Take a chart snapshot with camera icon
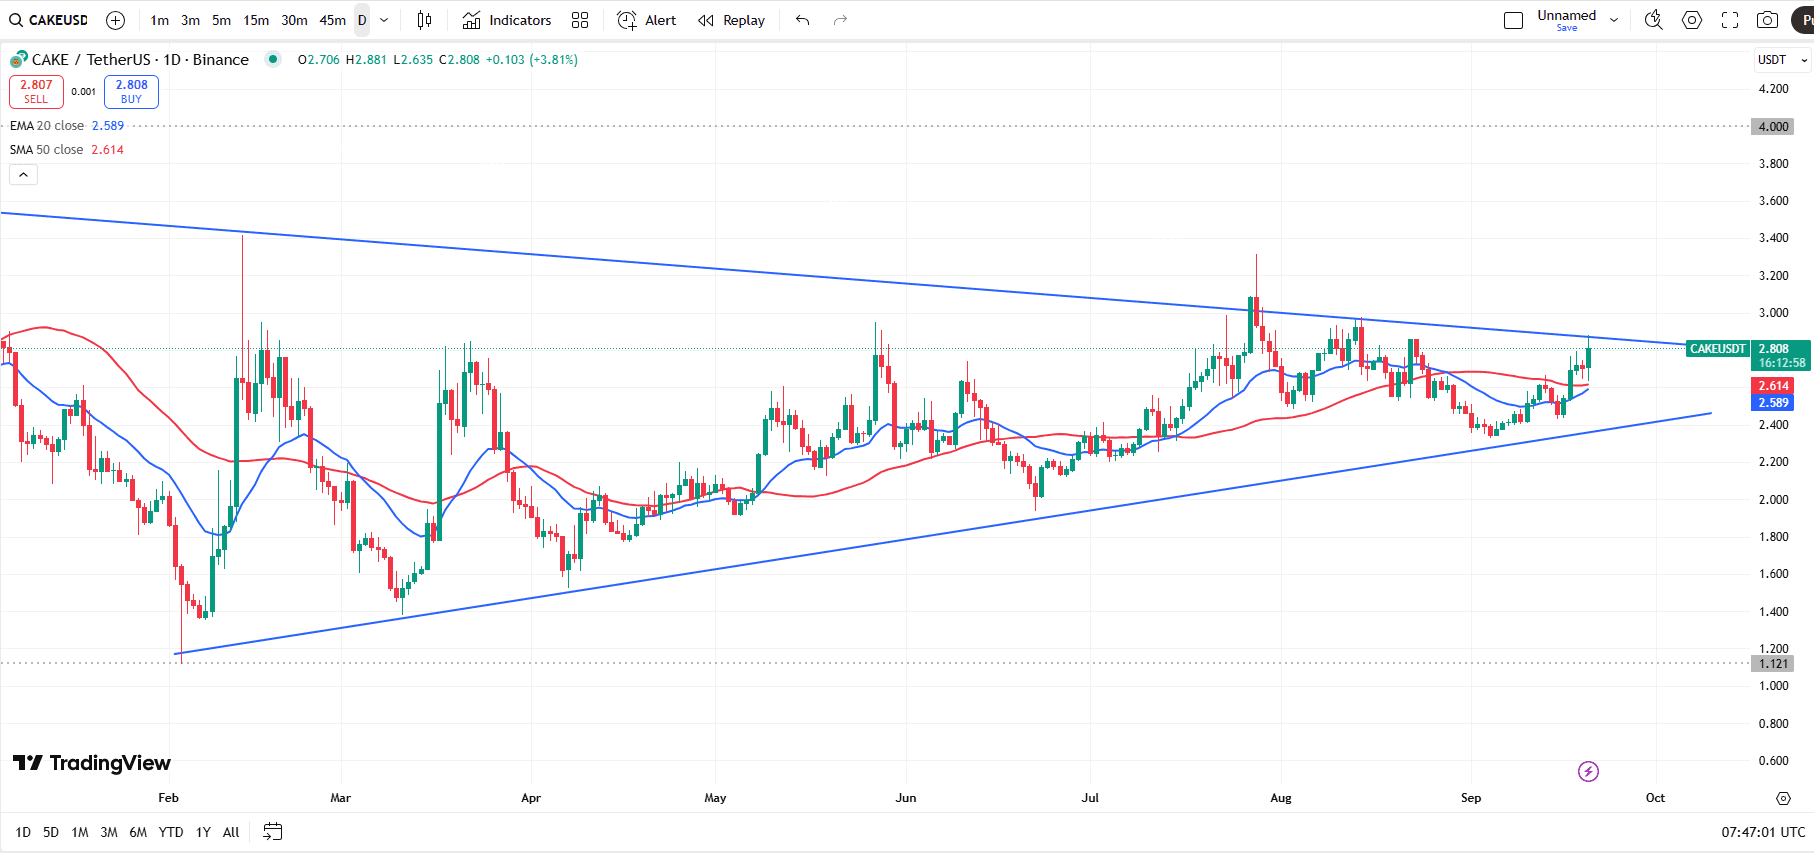 [x=1767, y=20]
